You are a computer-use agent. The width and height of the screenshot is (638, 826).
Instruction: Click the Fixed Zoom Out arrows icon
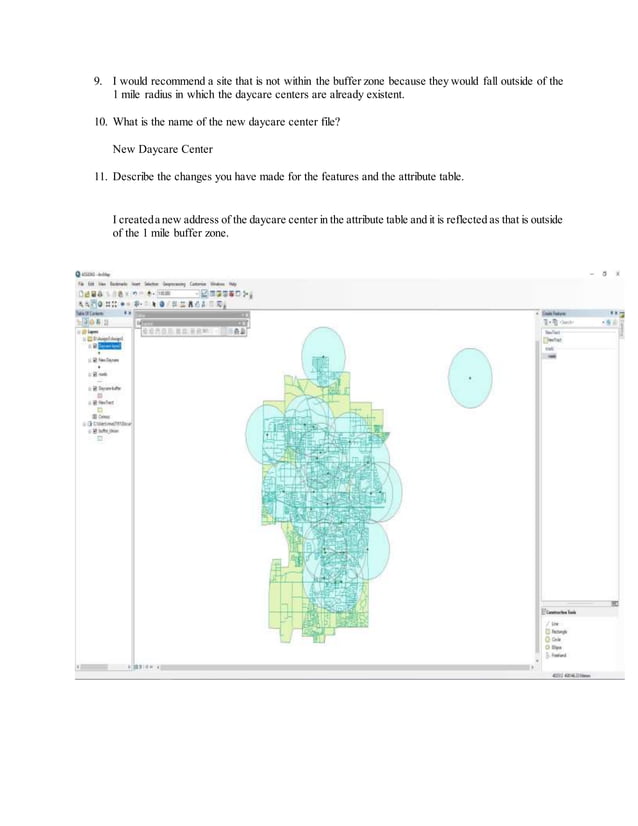click(114, 304)
